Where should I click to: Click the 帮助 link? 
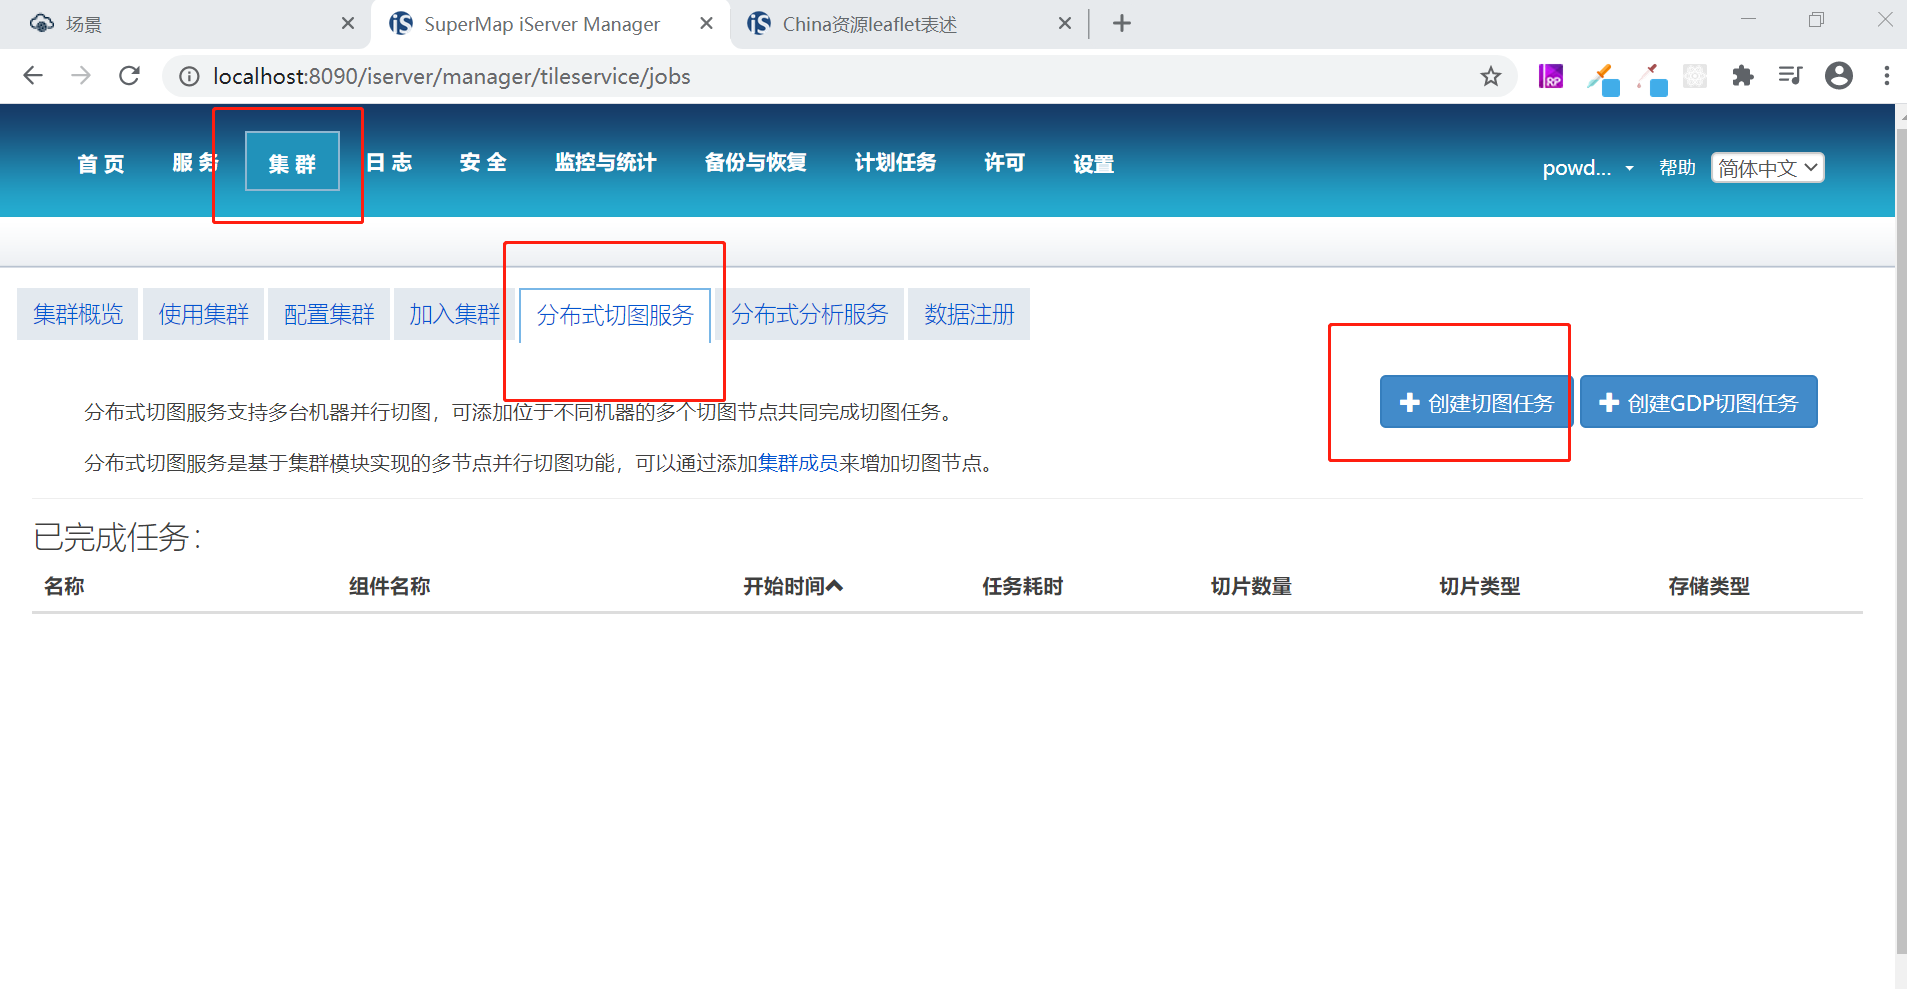point(1677,168)
